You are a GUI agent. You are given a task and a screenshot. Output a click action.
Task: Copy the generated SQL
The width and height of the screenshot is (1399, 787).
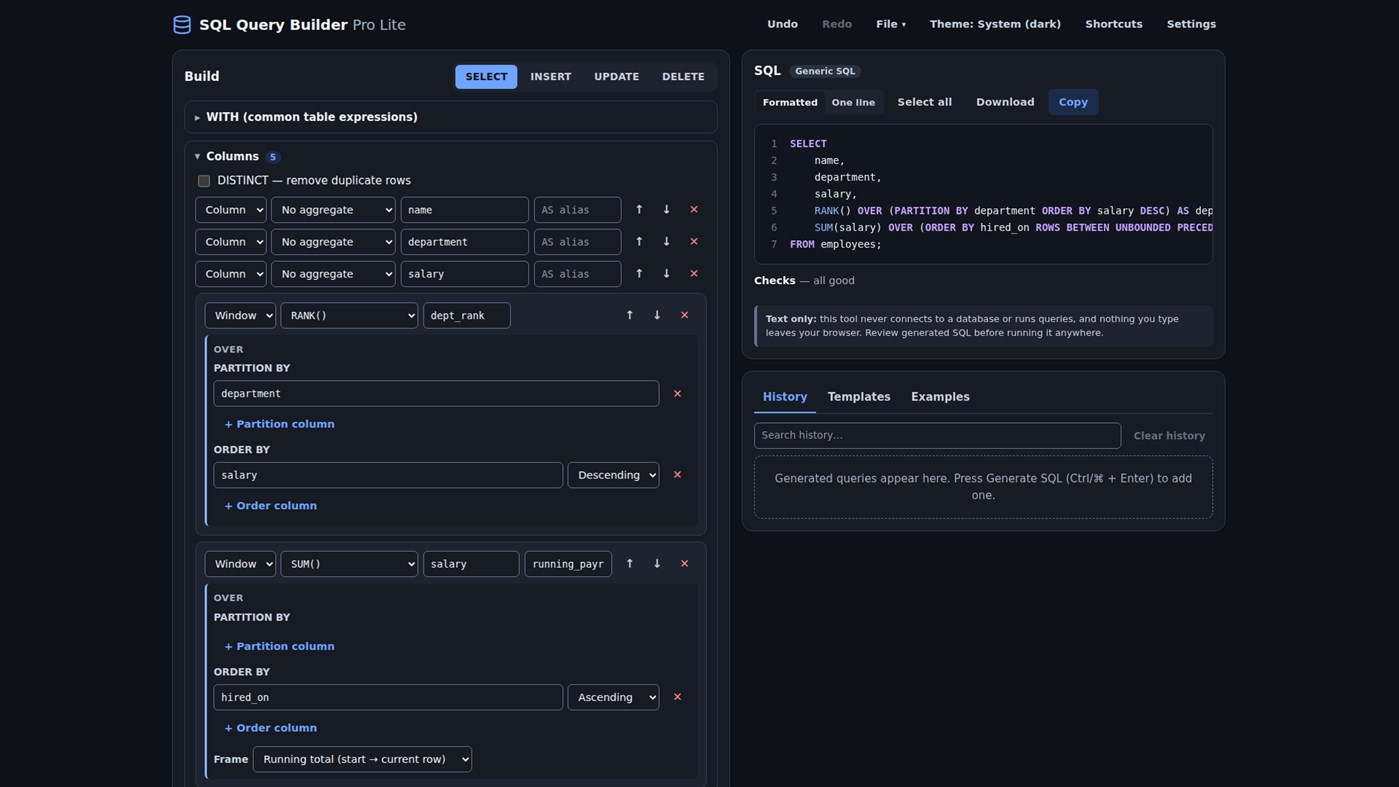(1073, 102)
